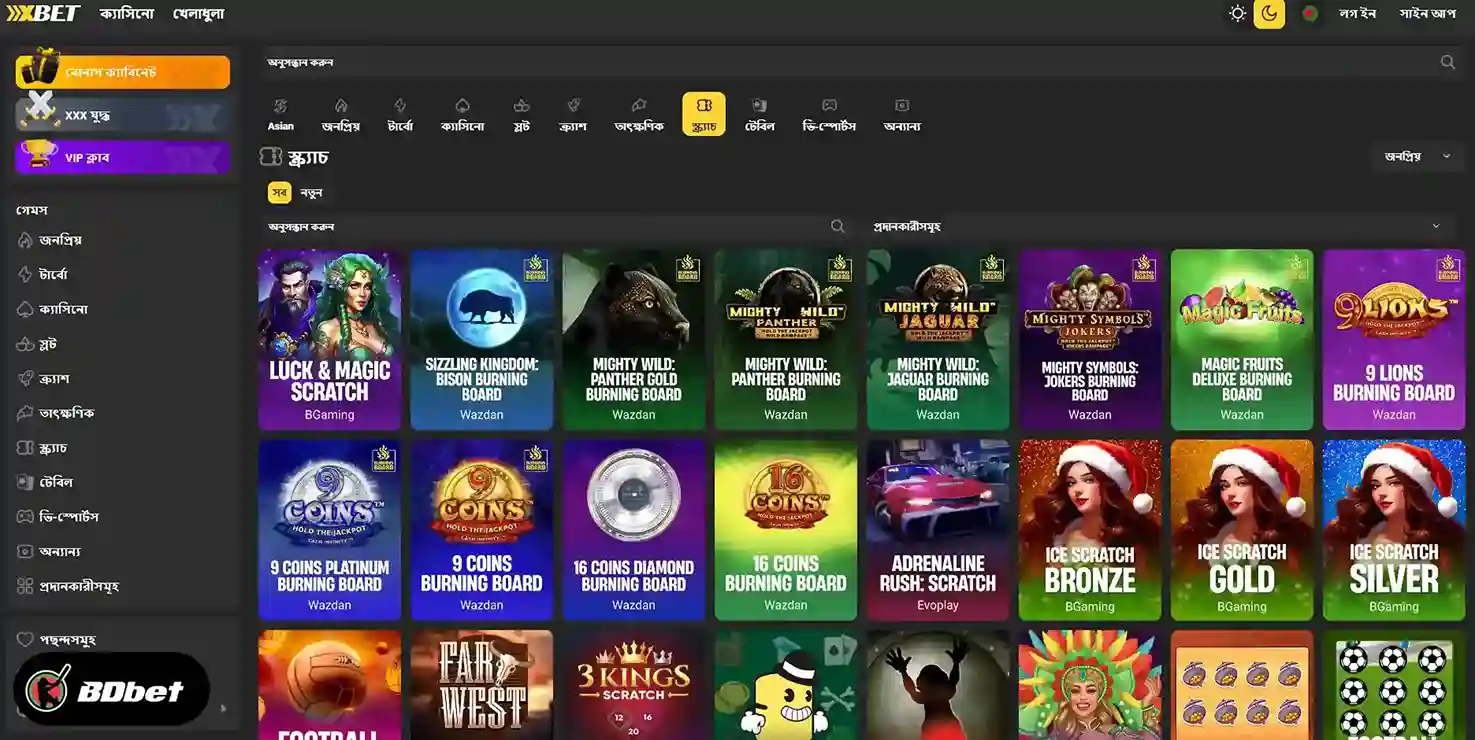Image resolution: width=1475 pixels, height=740 pixels.
Task: Open sidebar পছন্দসমূহ heart favorites item
Action: 57,639
